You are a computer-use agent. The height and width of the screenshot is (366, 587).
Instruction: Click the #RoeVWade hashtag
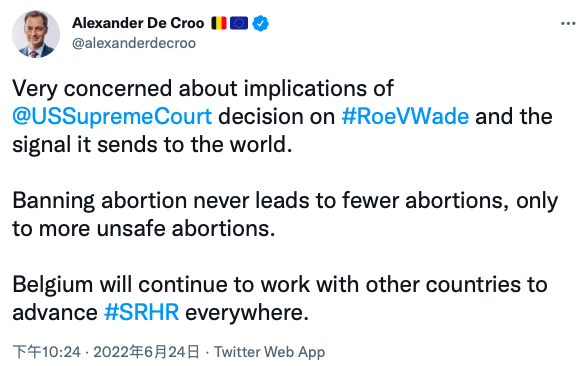click(405, 116)
